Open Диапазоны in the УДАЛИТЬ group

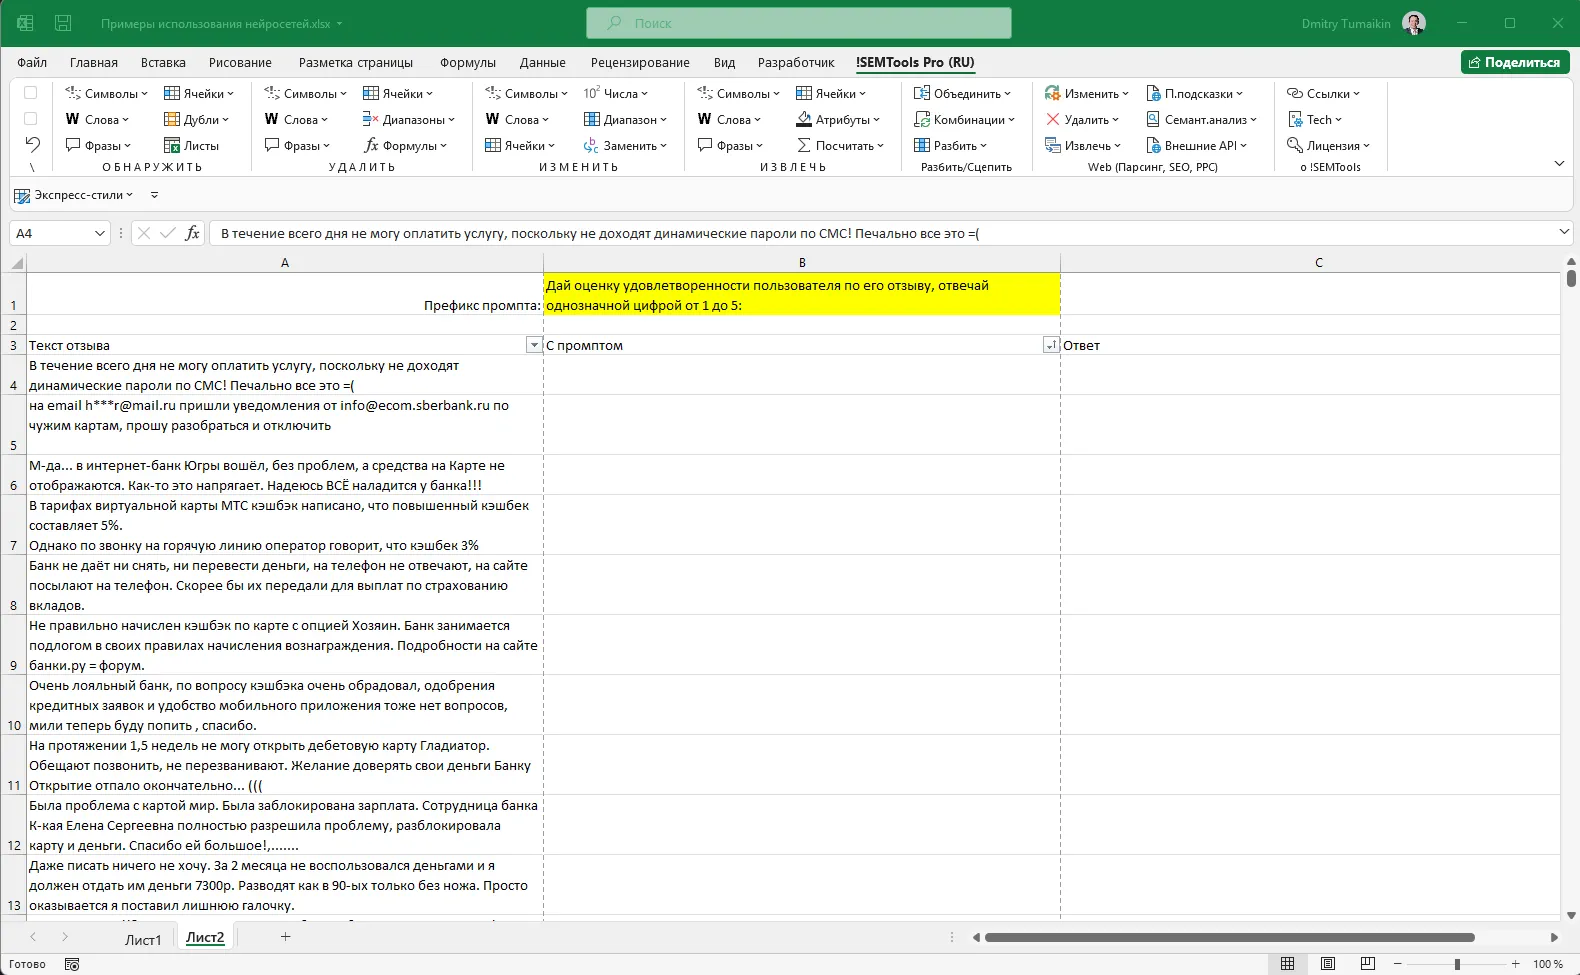tap(408, 119)
